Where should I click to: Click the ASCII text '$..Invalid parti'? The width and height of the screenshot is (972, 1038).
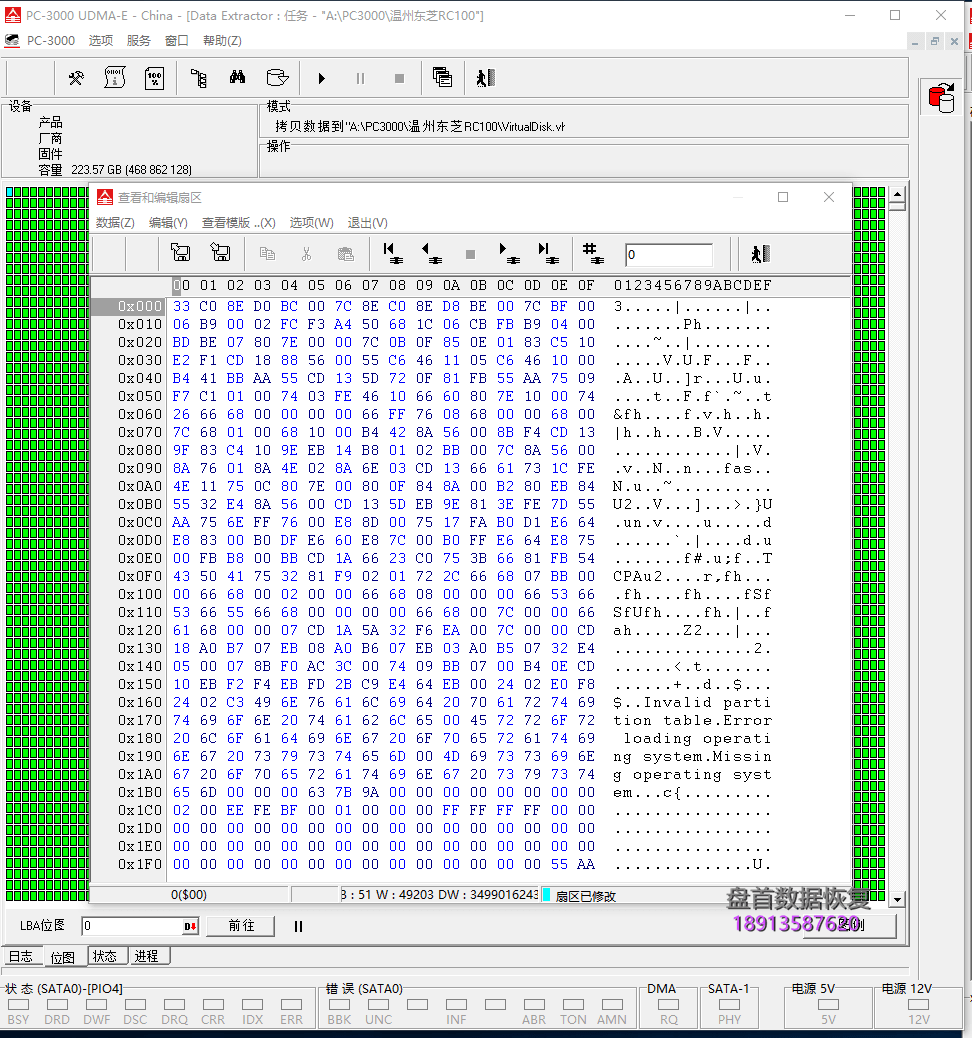692,702
